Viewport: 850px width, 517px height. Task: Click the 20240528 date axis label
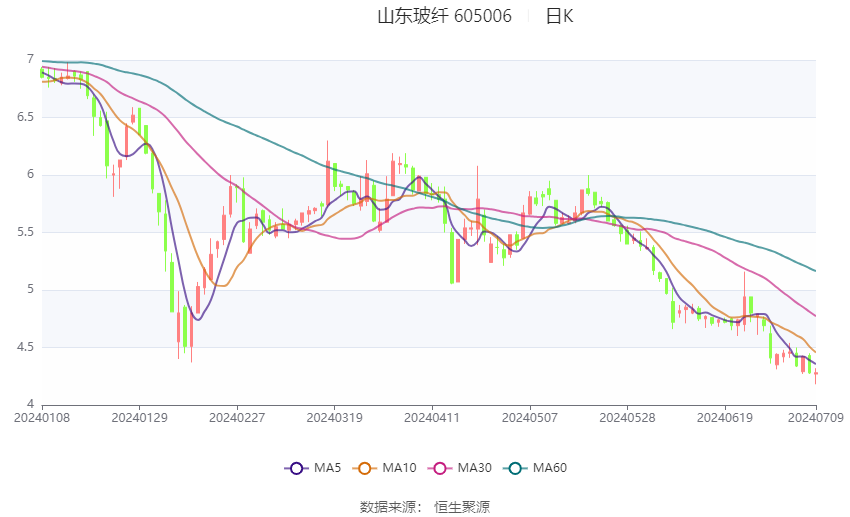coord(627,418)
